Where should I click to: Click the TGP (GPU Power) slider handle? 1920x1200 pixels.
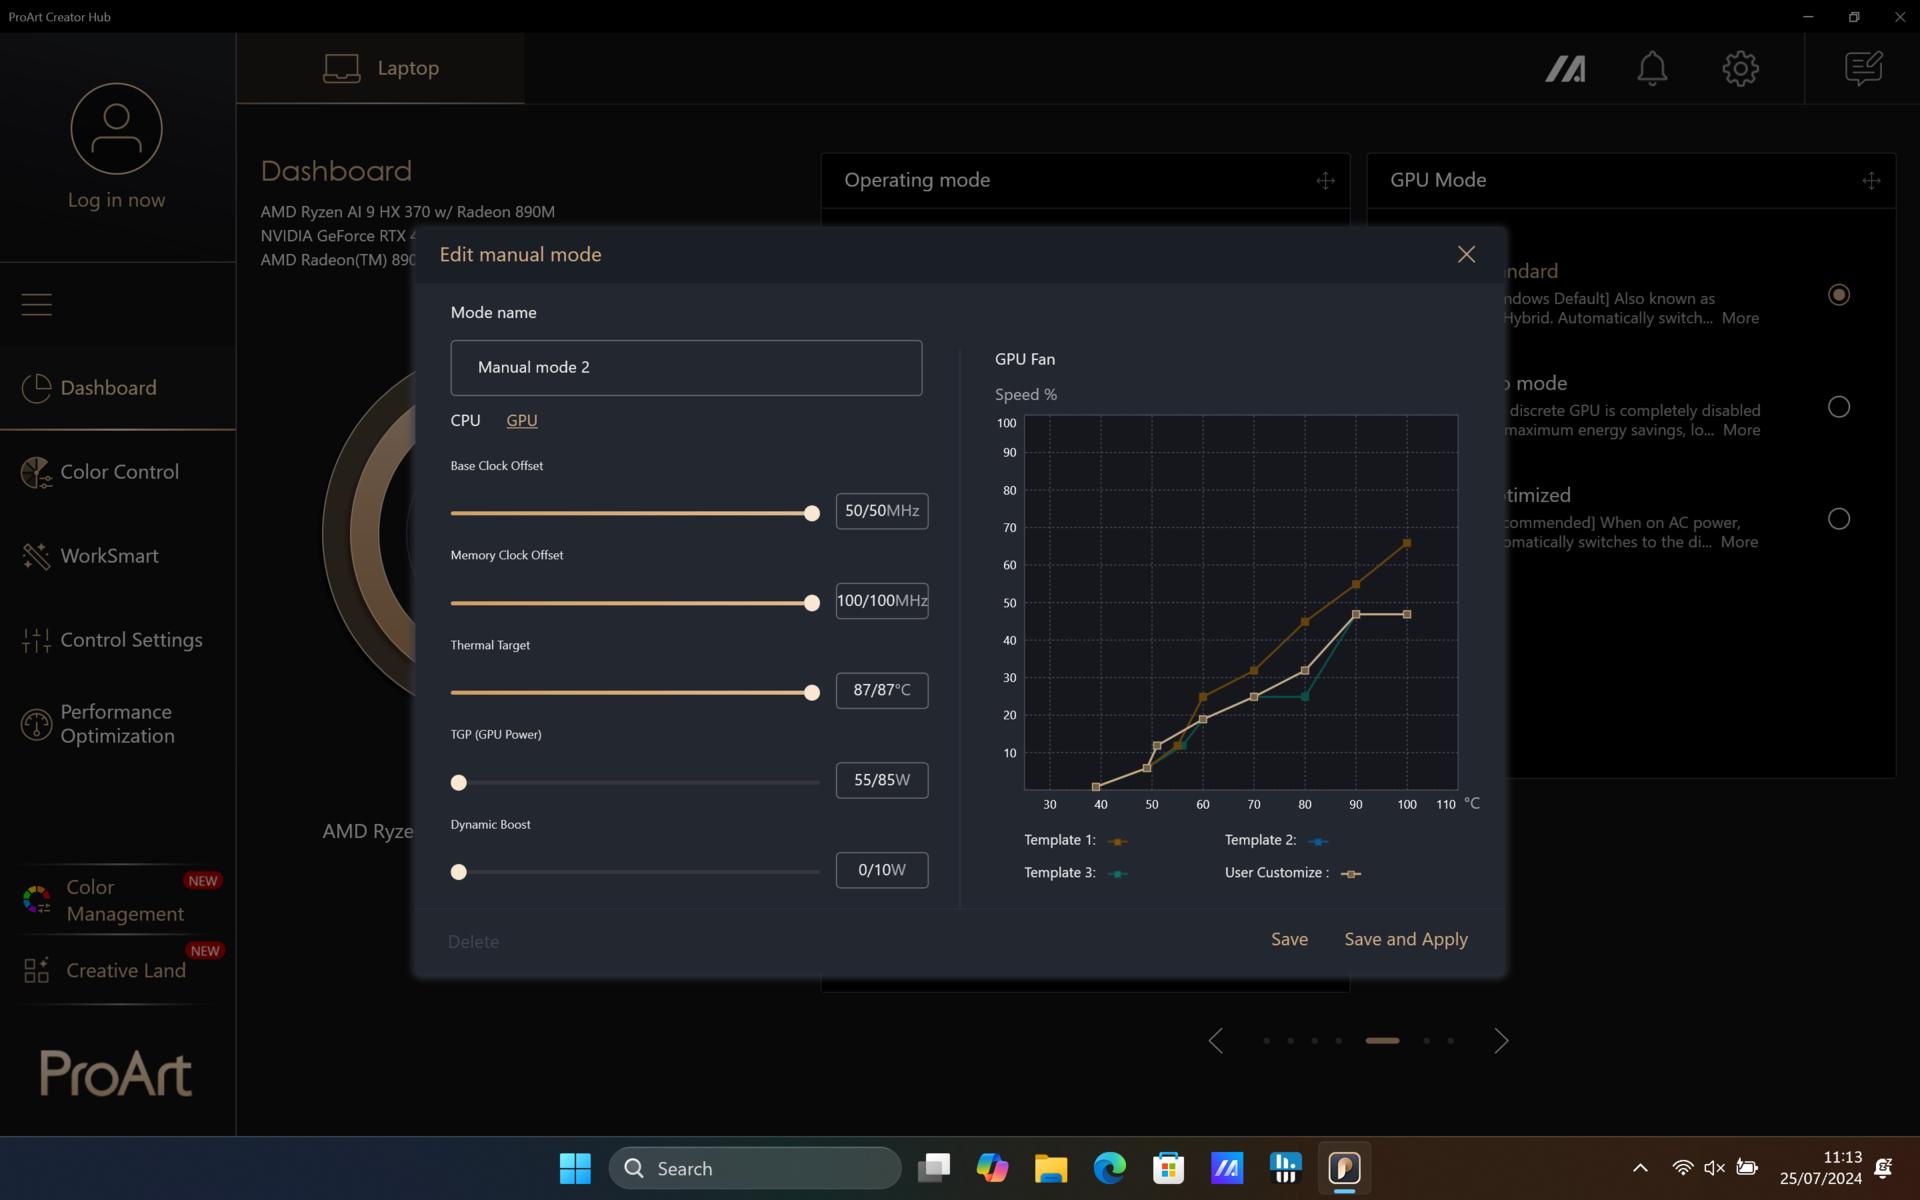click(x=459, y=783)
